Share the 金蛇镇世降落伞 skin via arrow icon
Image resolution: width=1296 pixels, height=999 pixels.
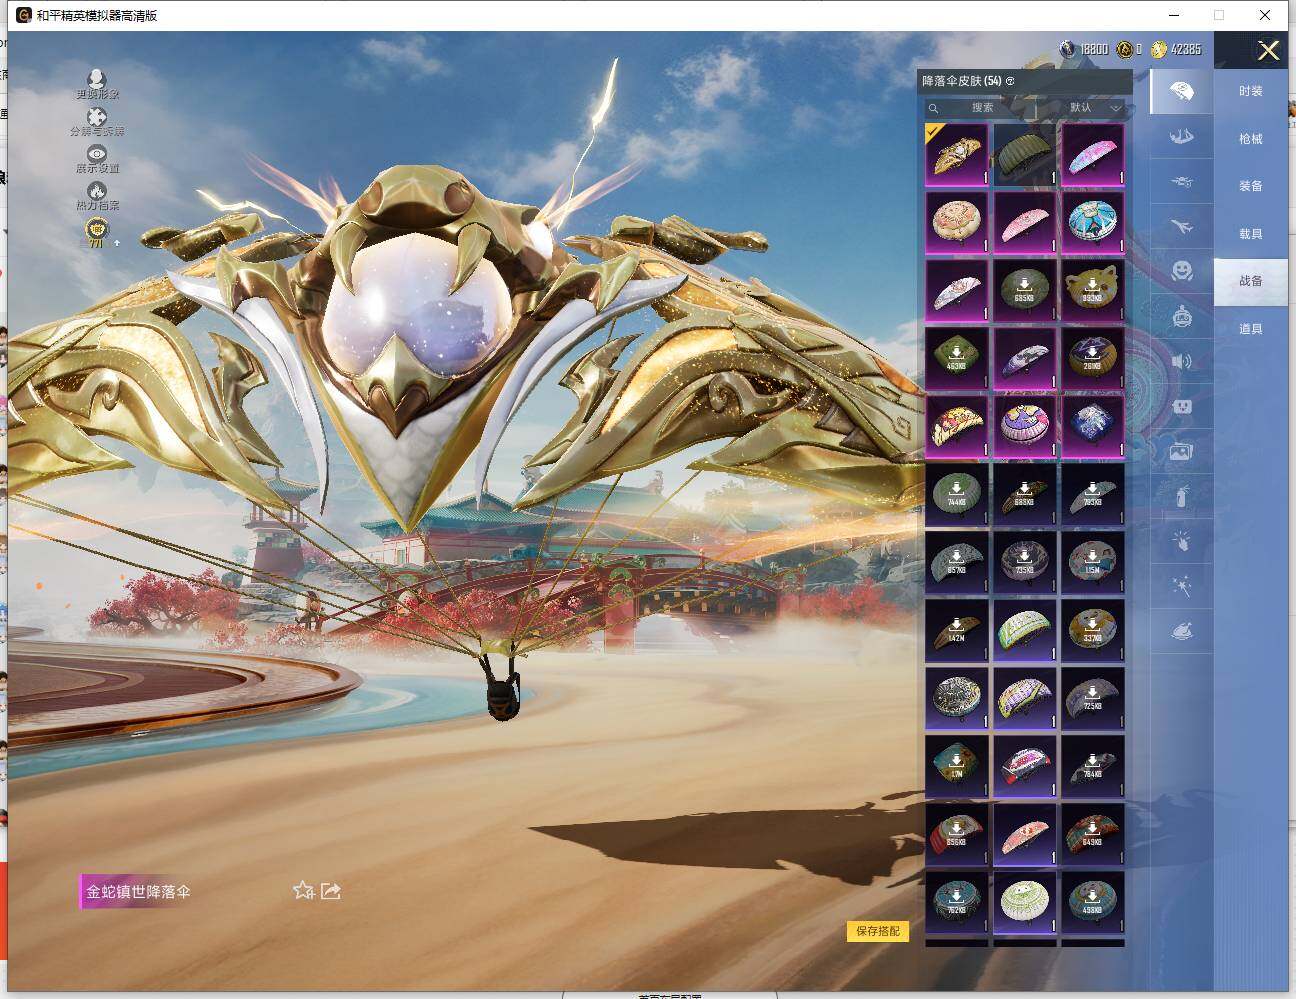click(x=331, y=890)
